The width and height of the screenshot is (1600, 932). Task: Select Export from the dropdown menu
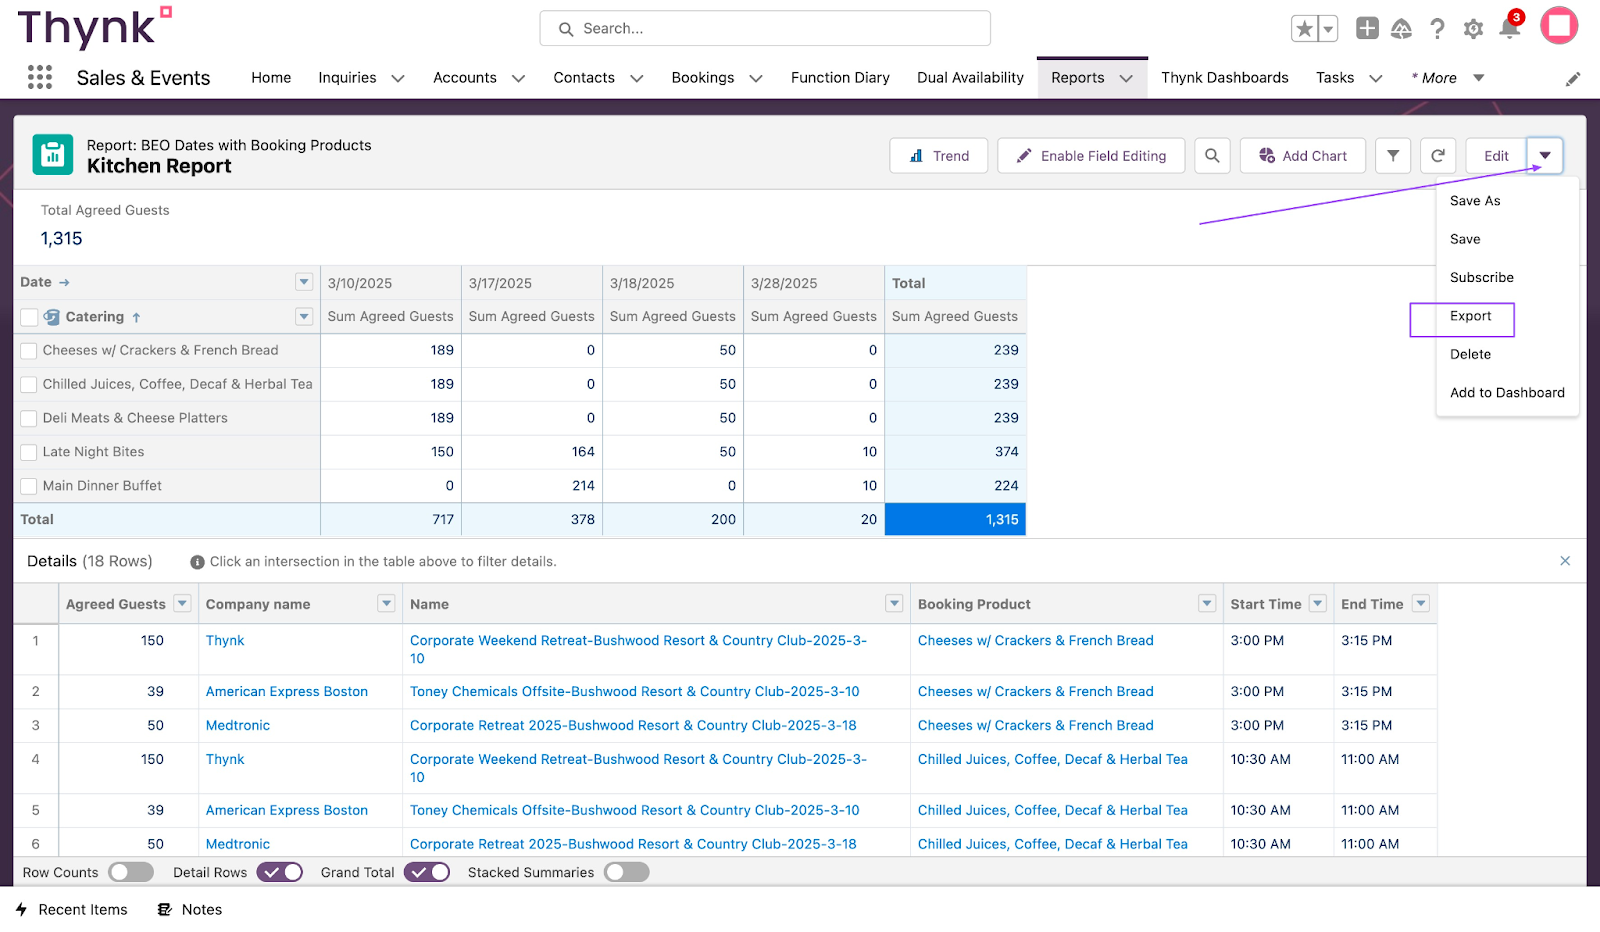click(x=1470, y=316)
